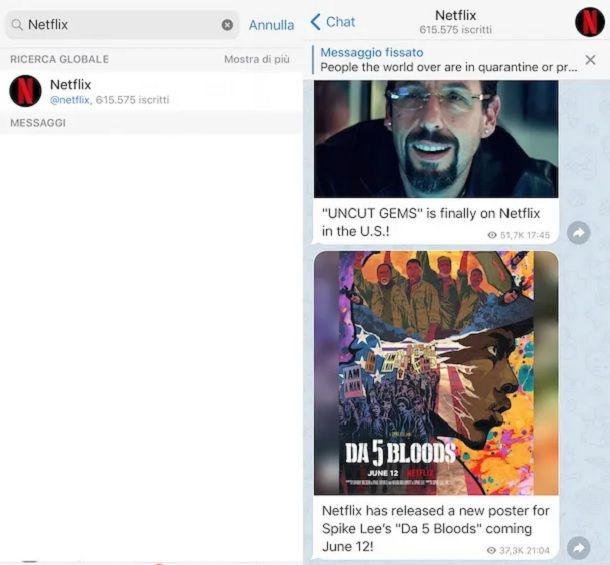This screenshot has height=565, width=610.
Task: Open Netflix profile picture in chat header
Action: 590,22
